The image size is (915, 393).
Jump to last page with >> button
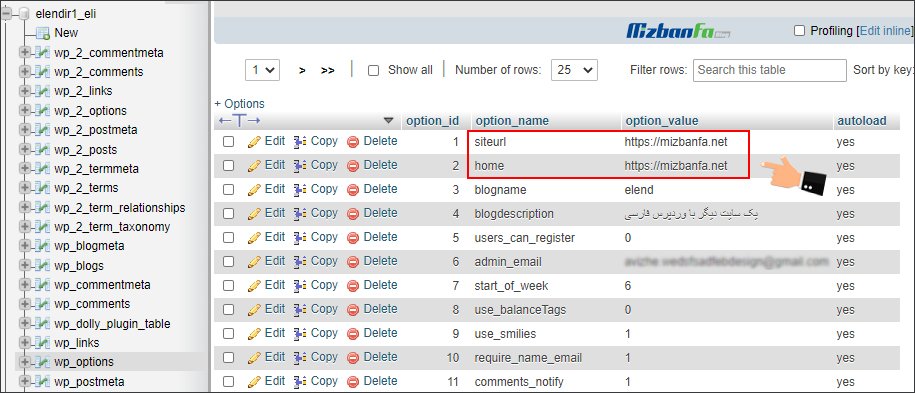tap(328, 71)
